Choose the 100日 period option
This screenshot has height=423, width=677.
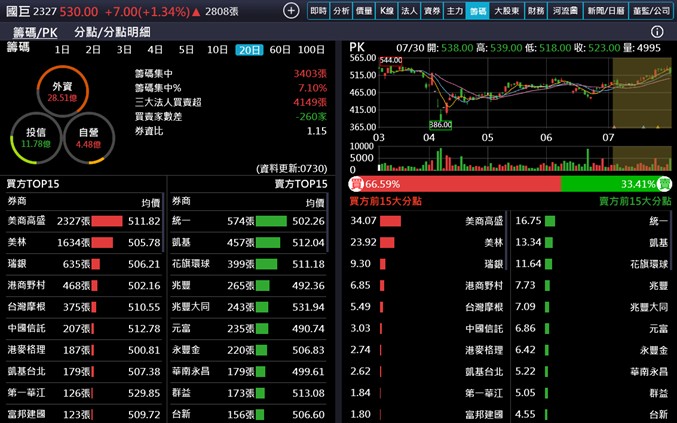pos(311,49)
